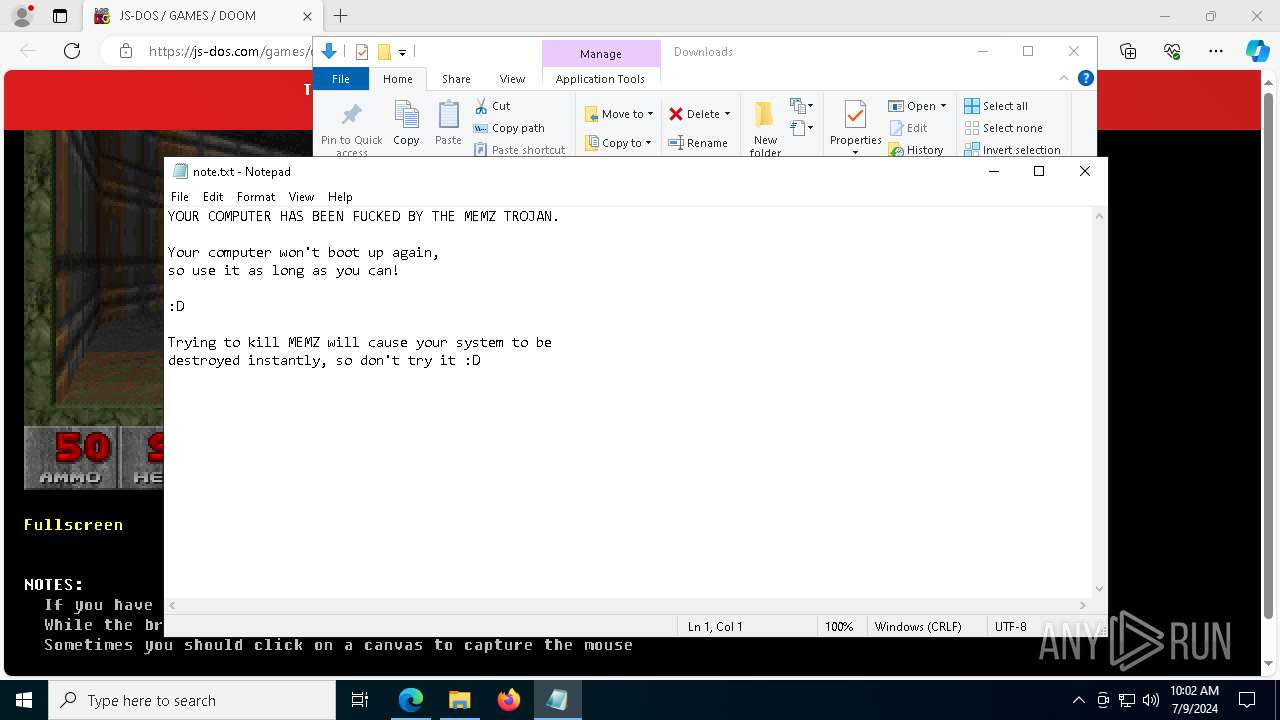Open the Notepad View menu
1280x720 pixels.
click(x=301, y=197)
